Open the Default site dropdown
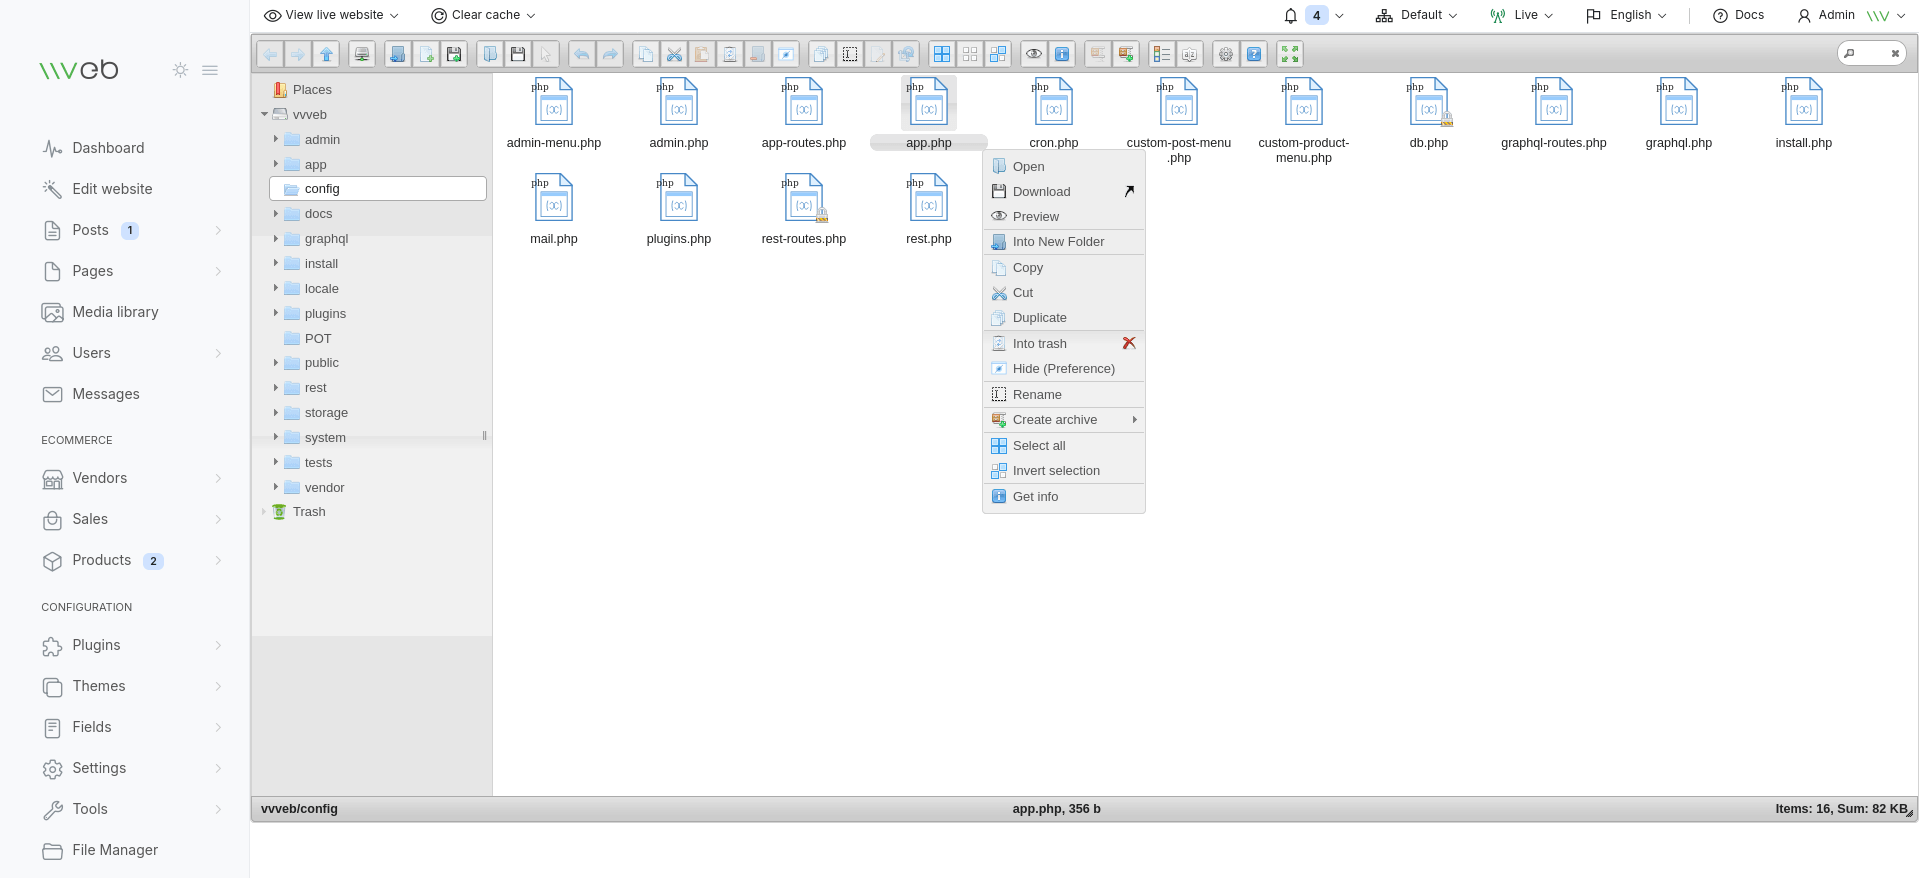This screenshot has width=1919, height=878. tap(1416, 15)
